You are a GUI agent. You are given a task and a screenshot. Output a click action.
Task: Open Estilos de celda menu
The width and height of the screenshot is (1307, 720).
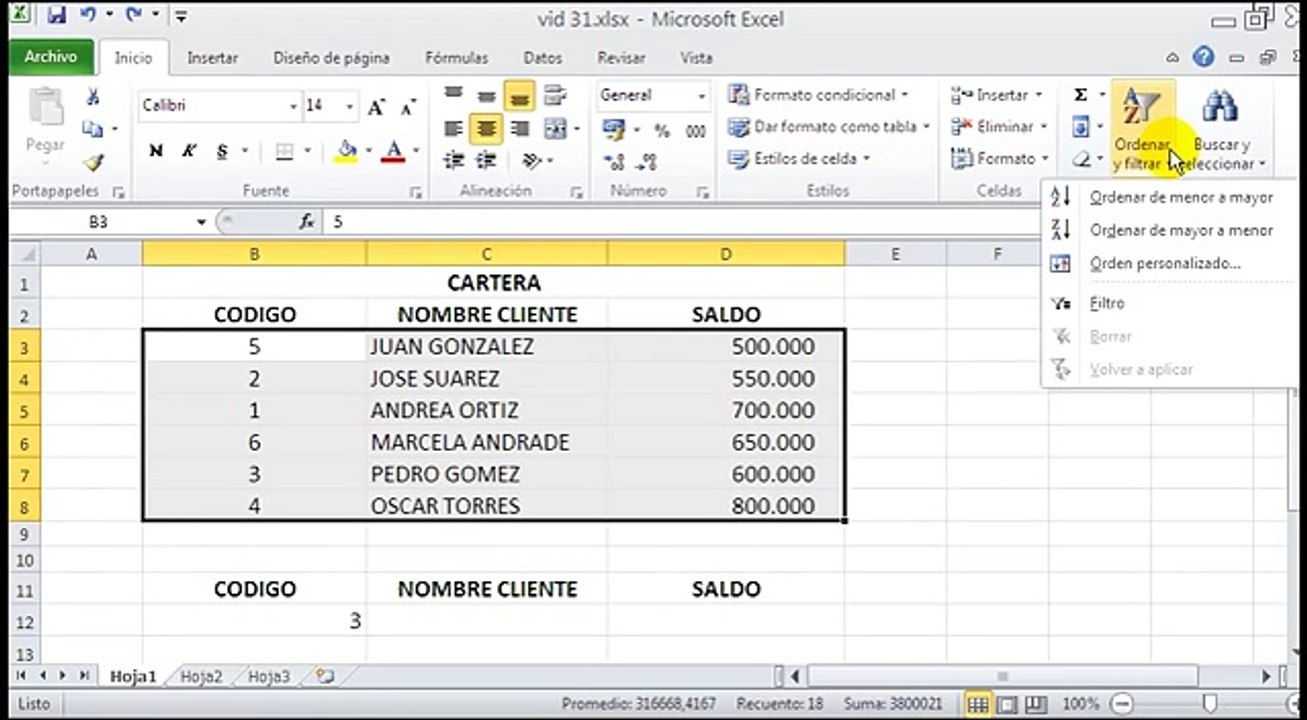point(799,158)
